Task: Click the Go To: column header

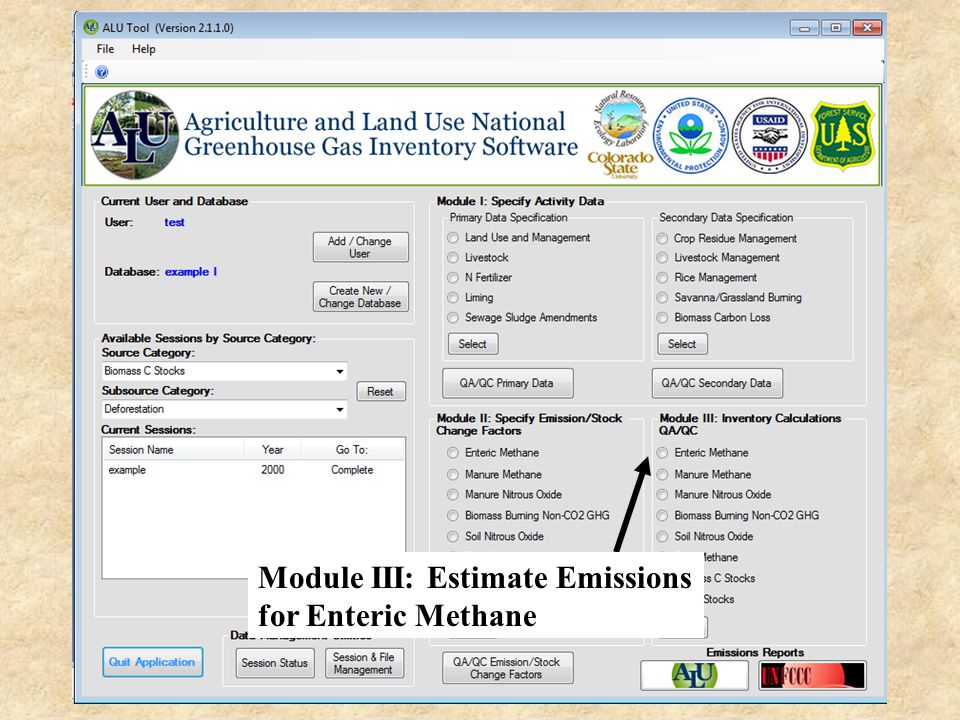Action: click(x=352, y=450)
